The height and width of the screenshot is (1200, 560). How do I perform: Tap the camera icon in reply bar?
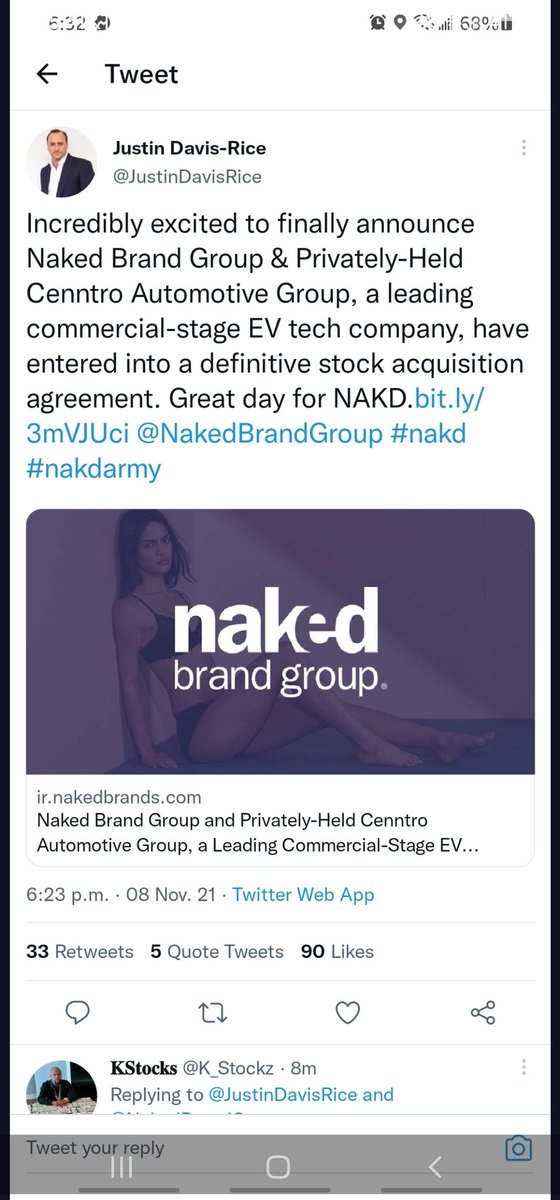click(x=517, y=1148)
